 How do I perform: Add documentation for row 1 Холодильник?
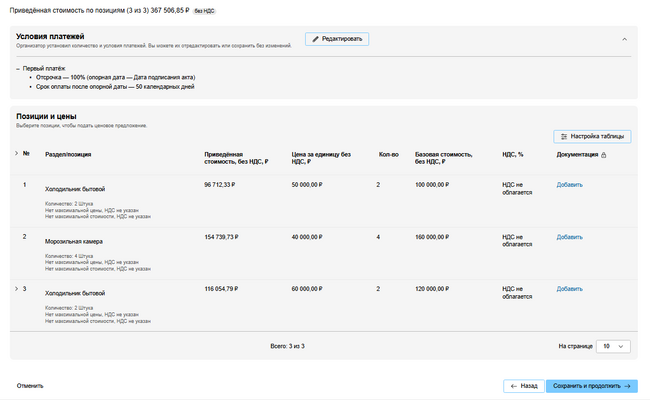[569, 185]
